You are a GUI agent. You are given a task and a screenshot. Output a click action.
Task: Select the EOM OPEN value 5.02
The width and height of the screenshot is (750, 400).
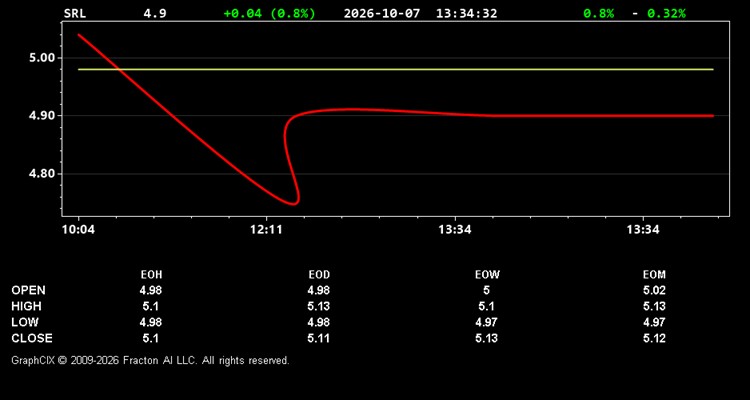(x=654, y=290)
